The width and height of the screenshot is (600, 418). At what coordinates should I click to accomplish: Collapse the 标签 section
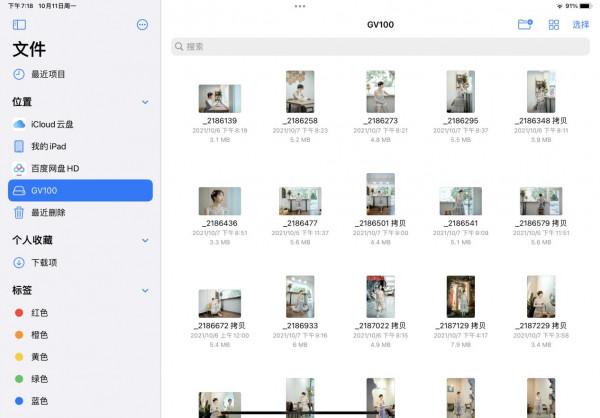point(145,291)
